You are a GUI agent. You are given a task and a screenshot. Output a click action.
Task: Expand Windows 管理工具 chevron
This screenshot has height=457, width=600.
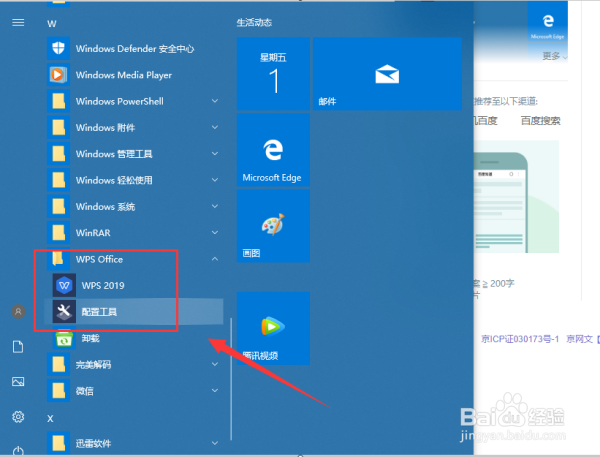tap(215, 153)
